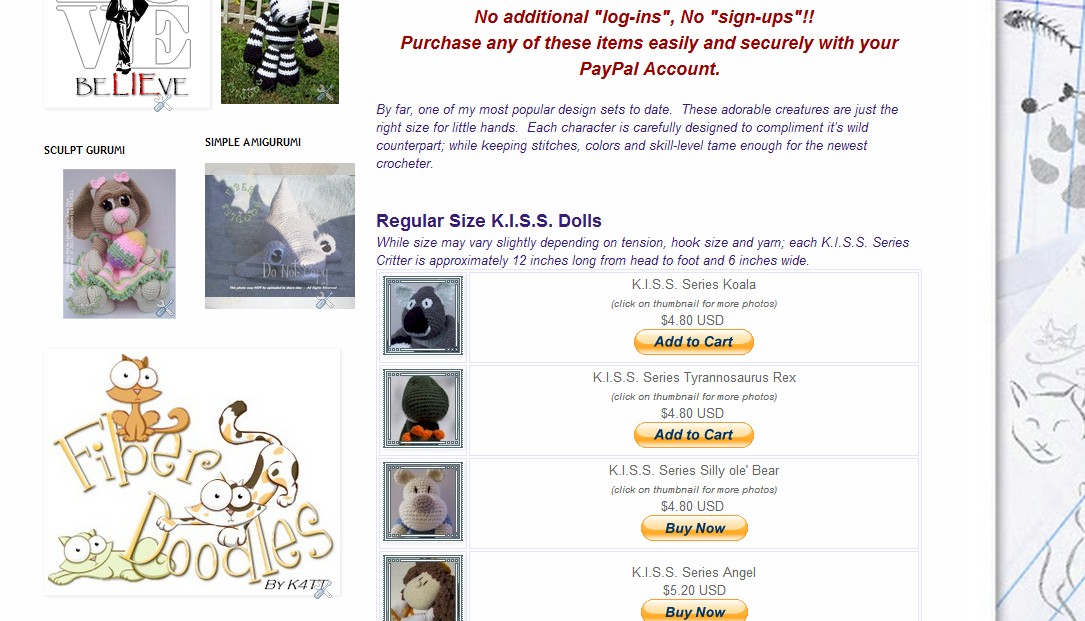1085x621 pixels.
Task: Open the Simple Amigurumi sample image
Action: tap(280, 236)
